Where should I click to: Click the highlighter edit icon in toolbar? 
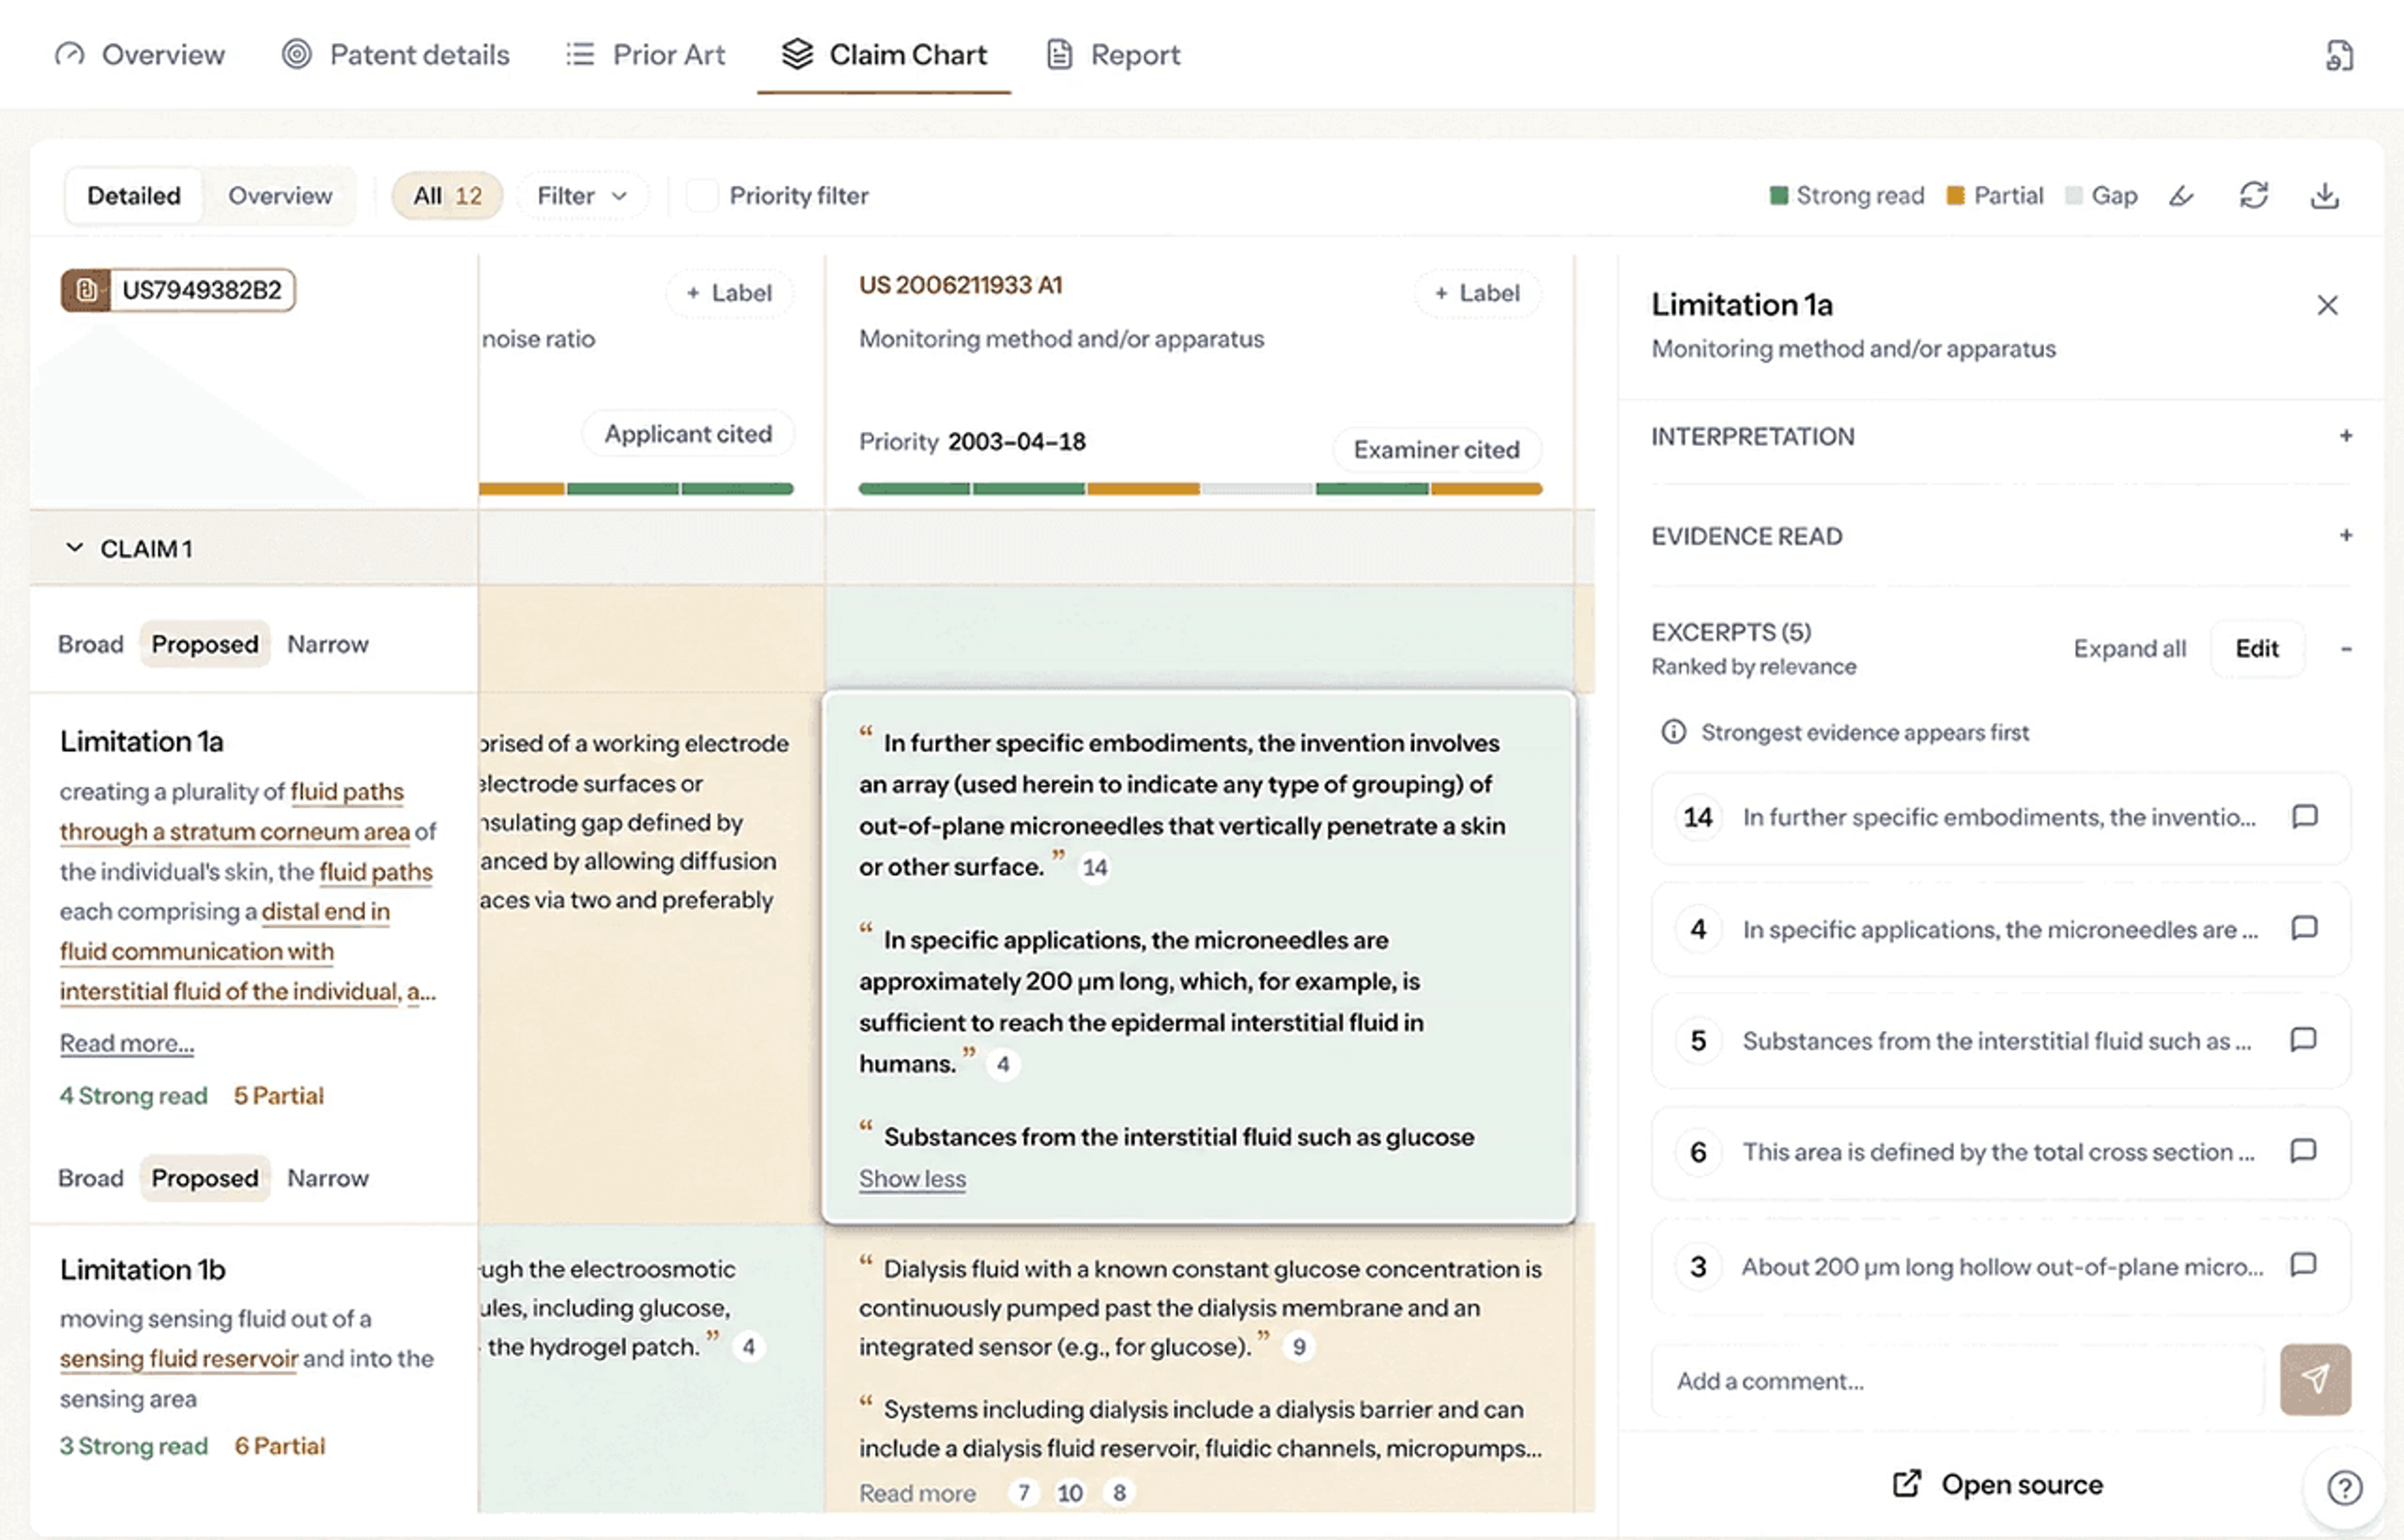2181,196
